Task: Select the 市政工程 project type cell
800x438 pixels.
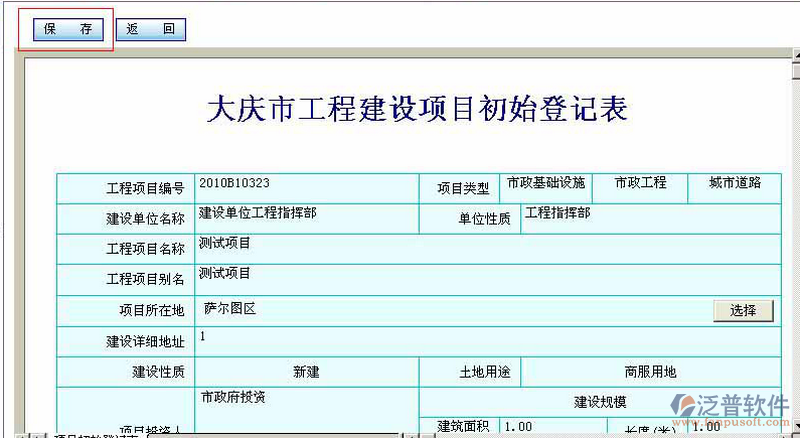Action: (640, 187)
